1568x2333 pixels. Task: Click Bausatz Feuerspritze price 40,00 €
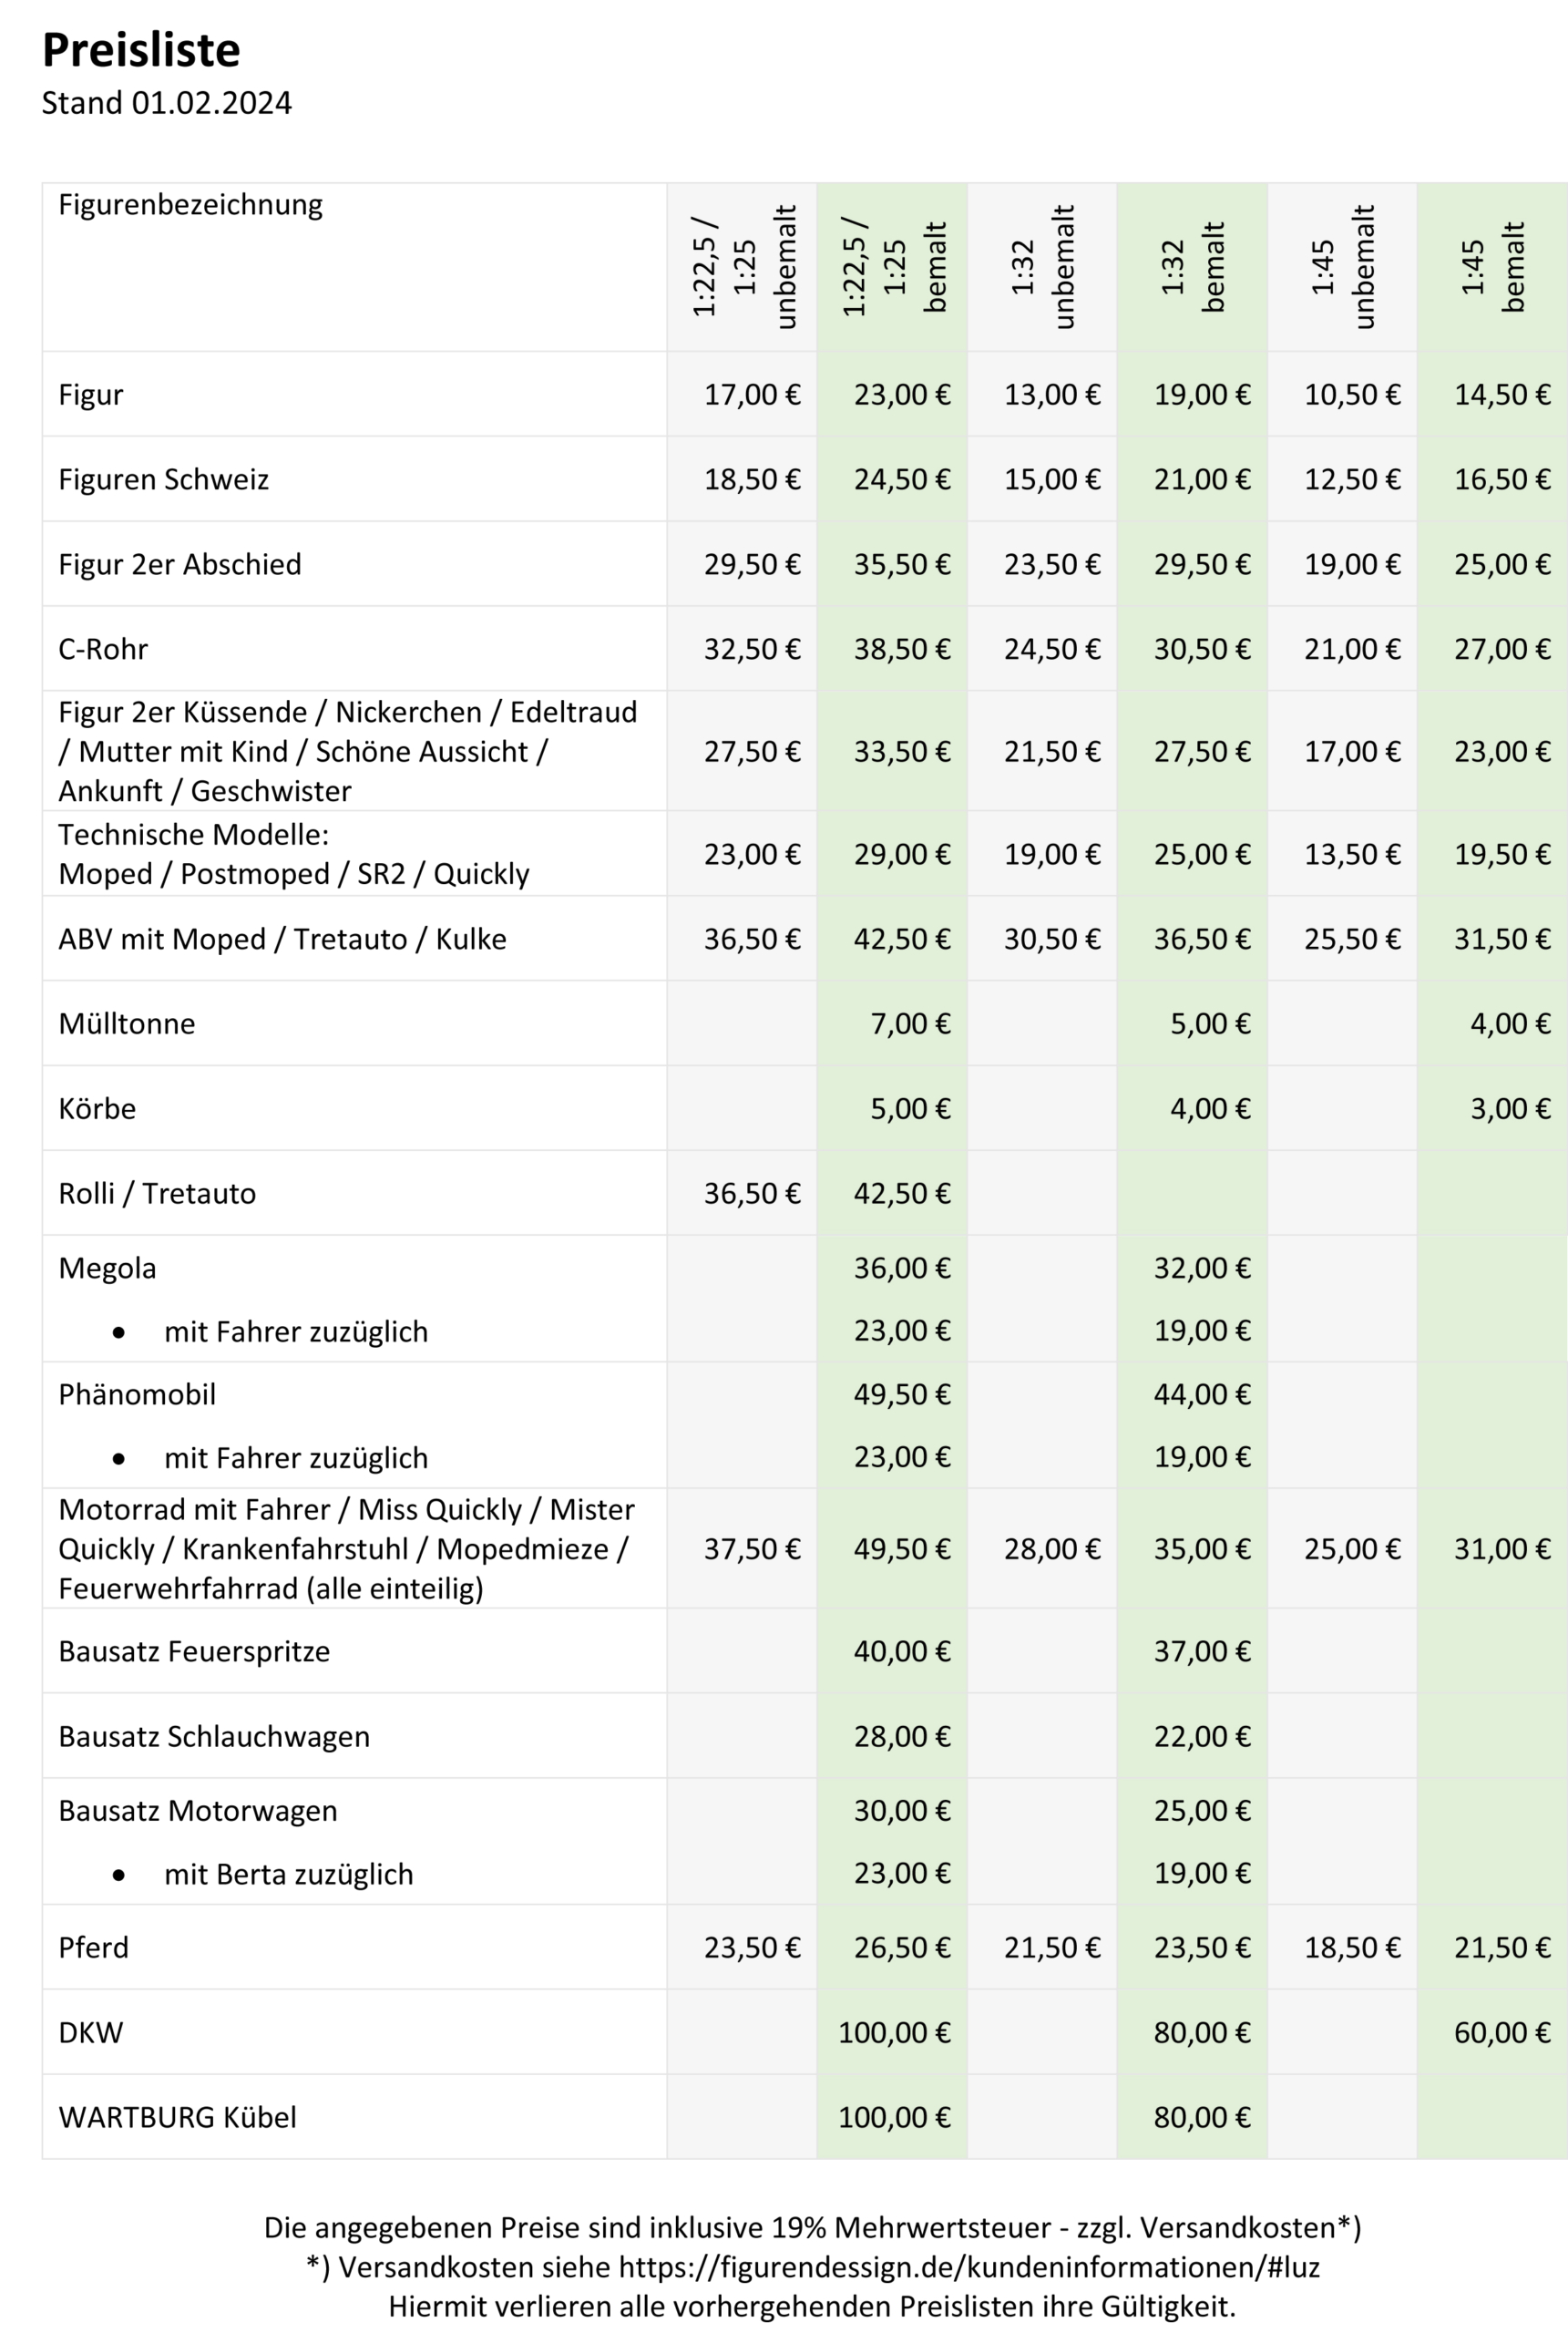(x=901, y=1651)
